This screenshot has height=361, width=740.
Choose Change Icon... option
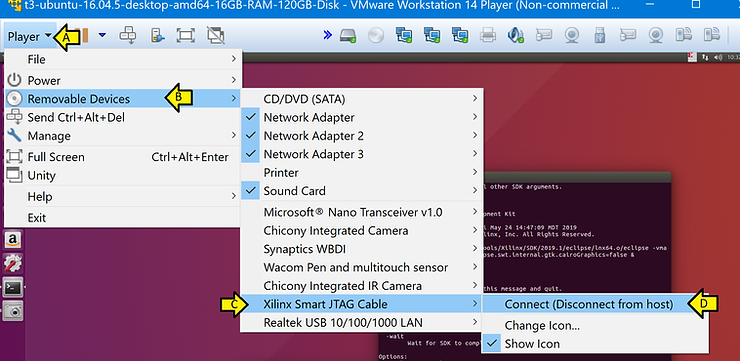pyautogui.click(x=595, y=326)
